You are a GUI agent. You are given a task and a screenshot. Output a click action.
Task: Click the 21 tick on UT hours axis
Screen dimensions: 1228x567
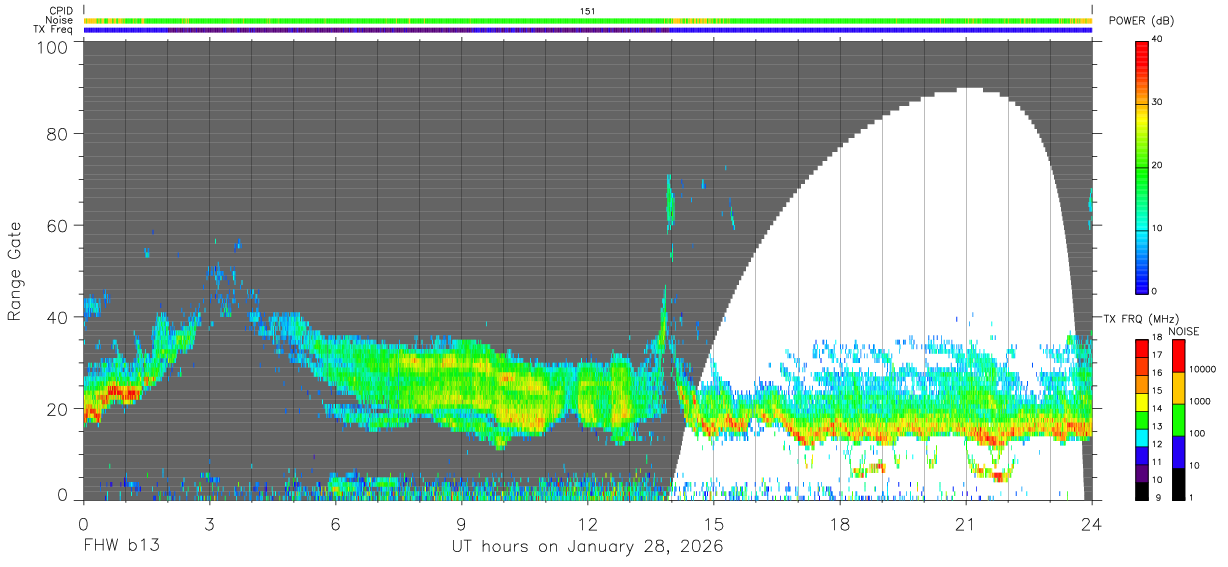pyautogui.click(x=965, y=523)
